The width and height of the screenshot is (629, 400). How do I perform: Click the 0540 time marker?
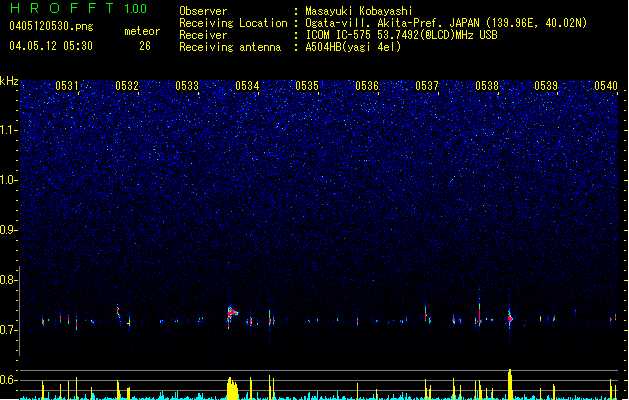(606, 86)
